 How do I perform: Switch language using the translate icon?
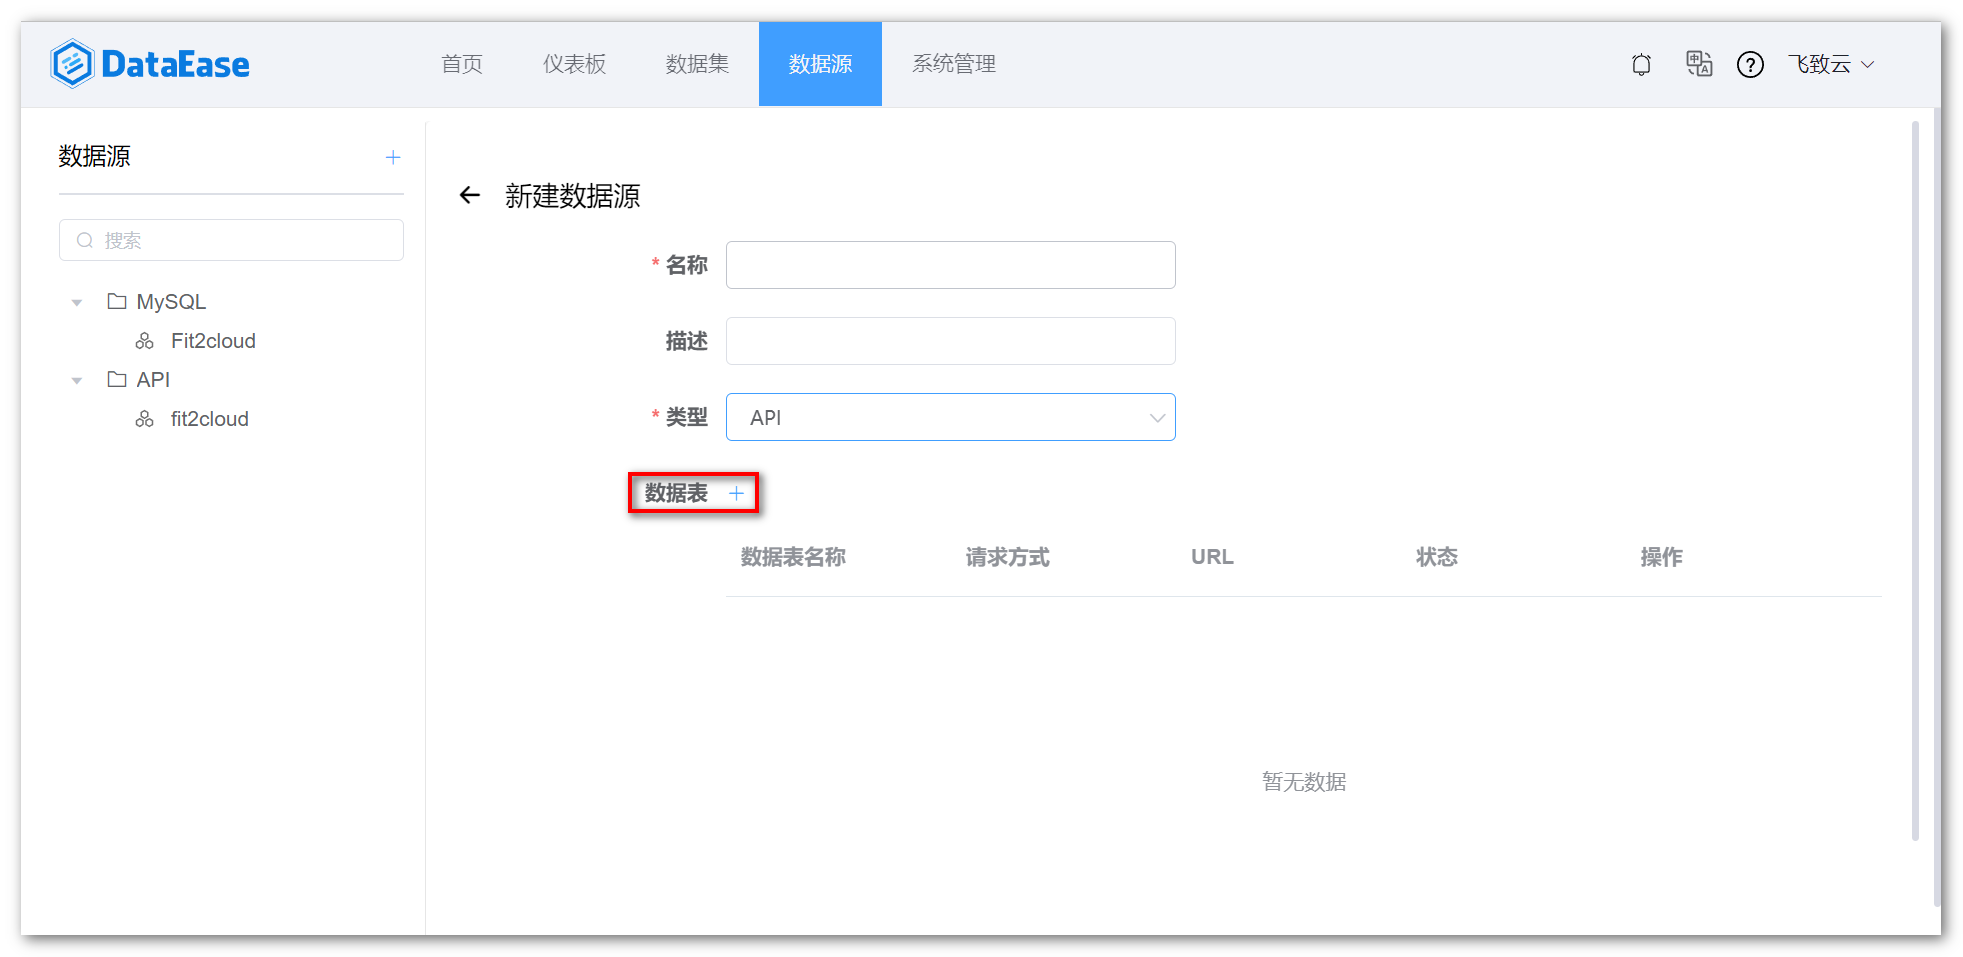[x=1698, y=64]
